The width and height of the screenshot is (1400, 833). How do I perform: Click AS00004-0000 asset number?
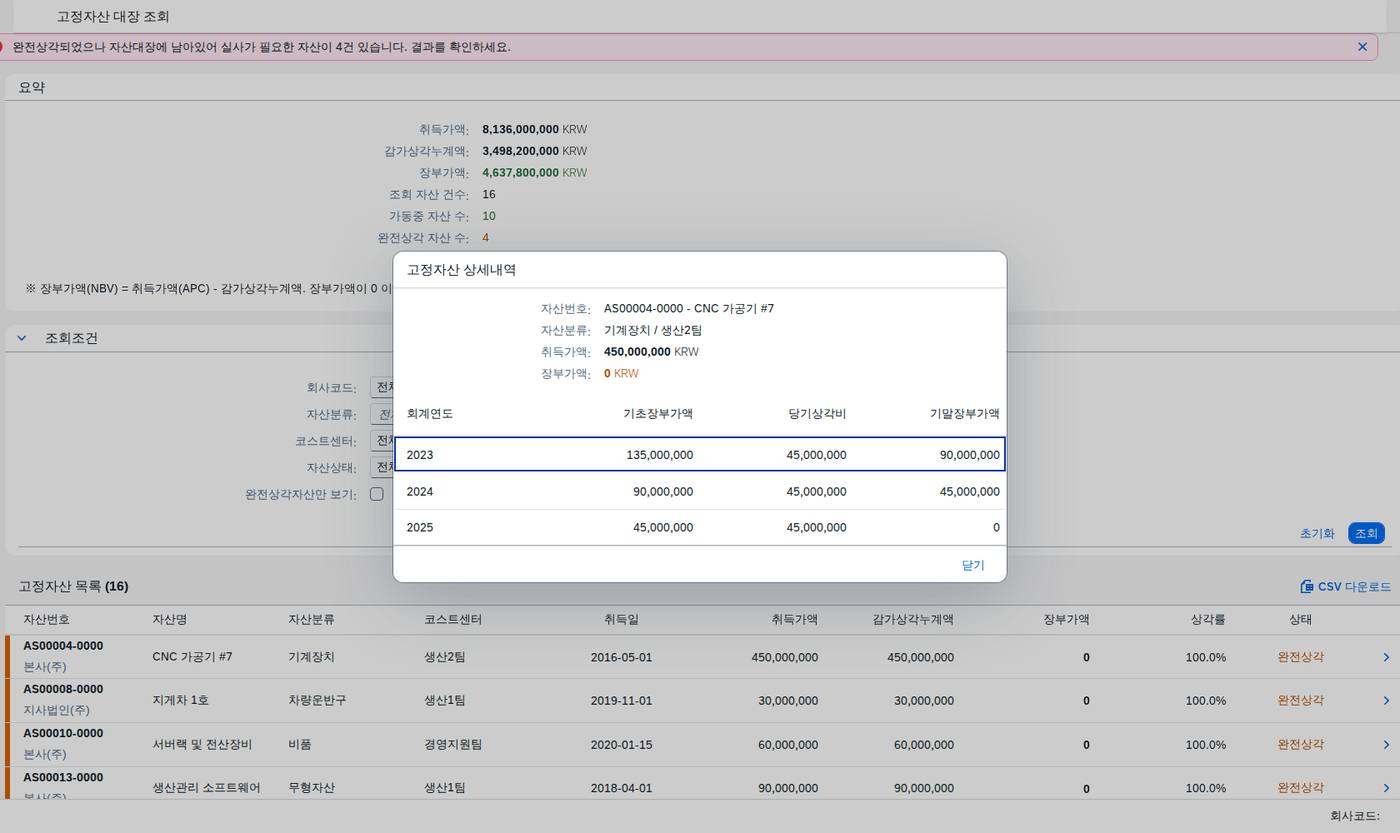point(63,646)
